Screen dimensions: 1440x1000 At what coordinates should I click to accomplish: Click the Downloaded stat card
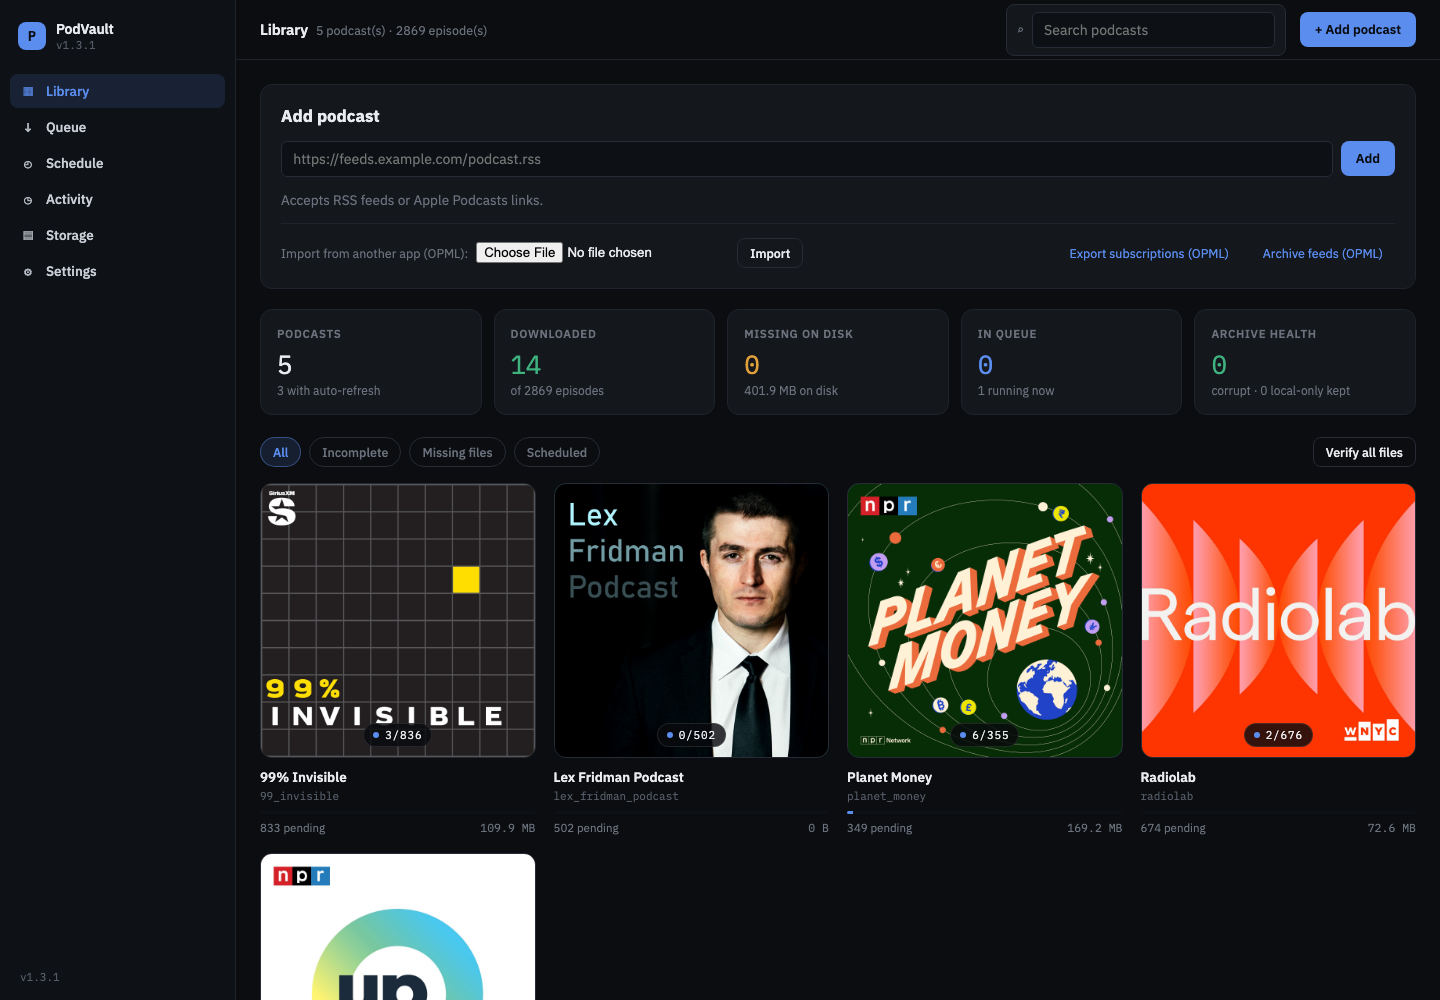pos(604,362)
